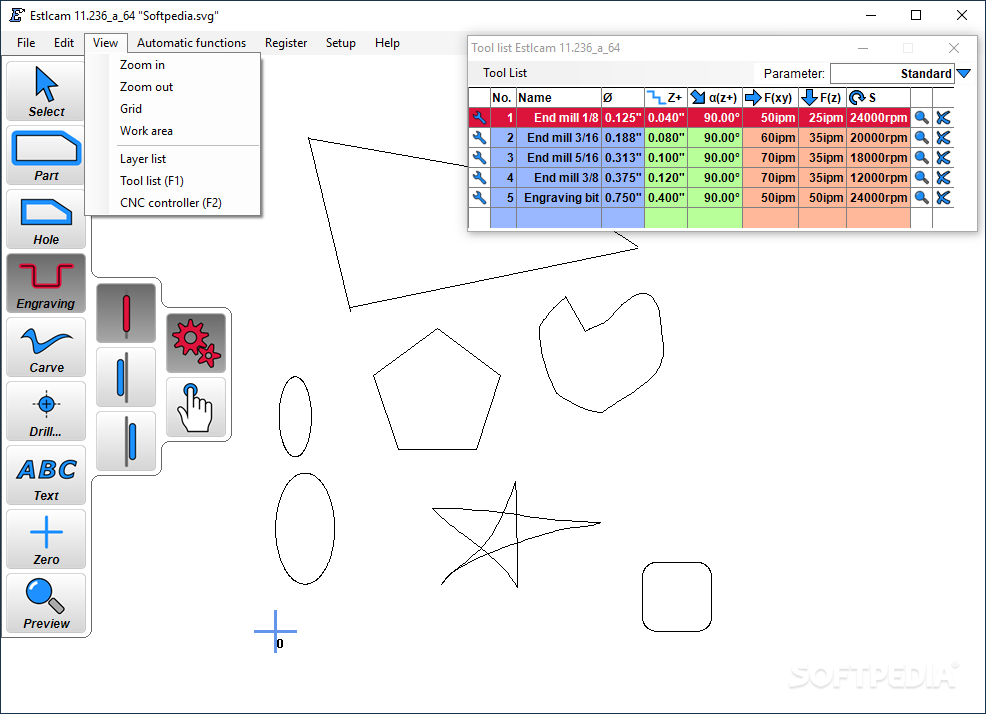Image resolution: width=986 pixels, height=714 pixels.
Task: Delete Engraving bit with the X icon
Action: [943, 198]
